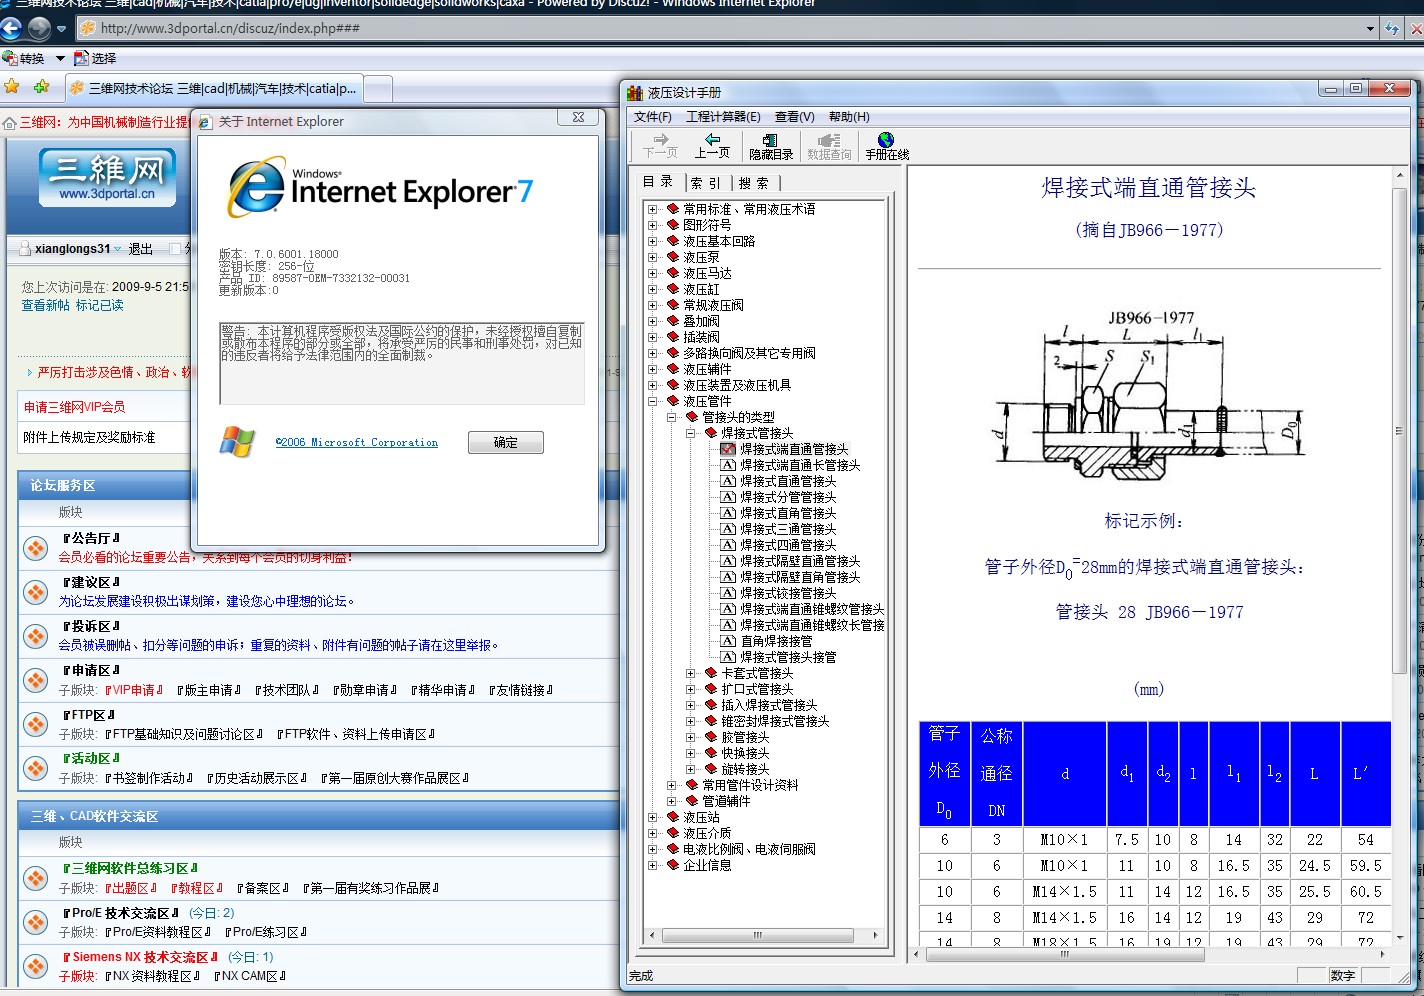Select the 直角焊接接管 tree item
Viewport: 1424px width, 996px height.
[776, 641]
